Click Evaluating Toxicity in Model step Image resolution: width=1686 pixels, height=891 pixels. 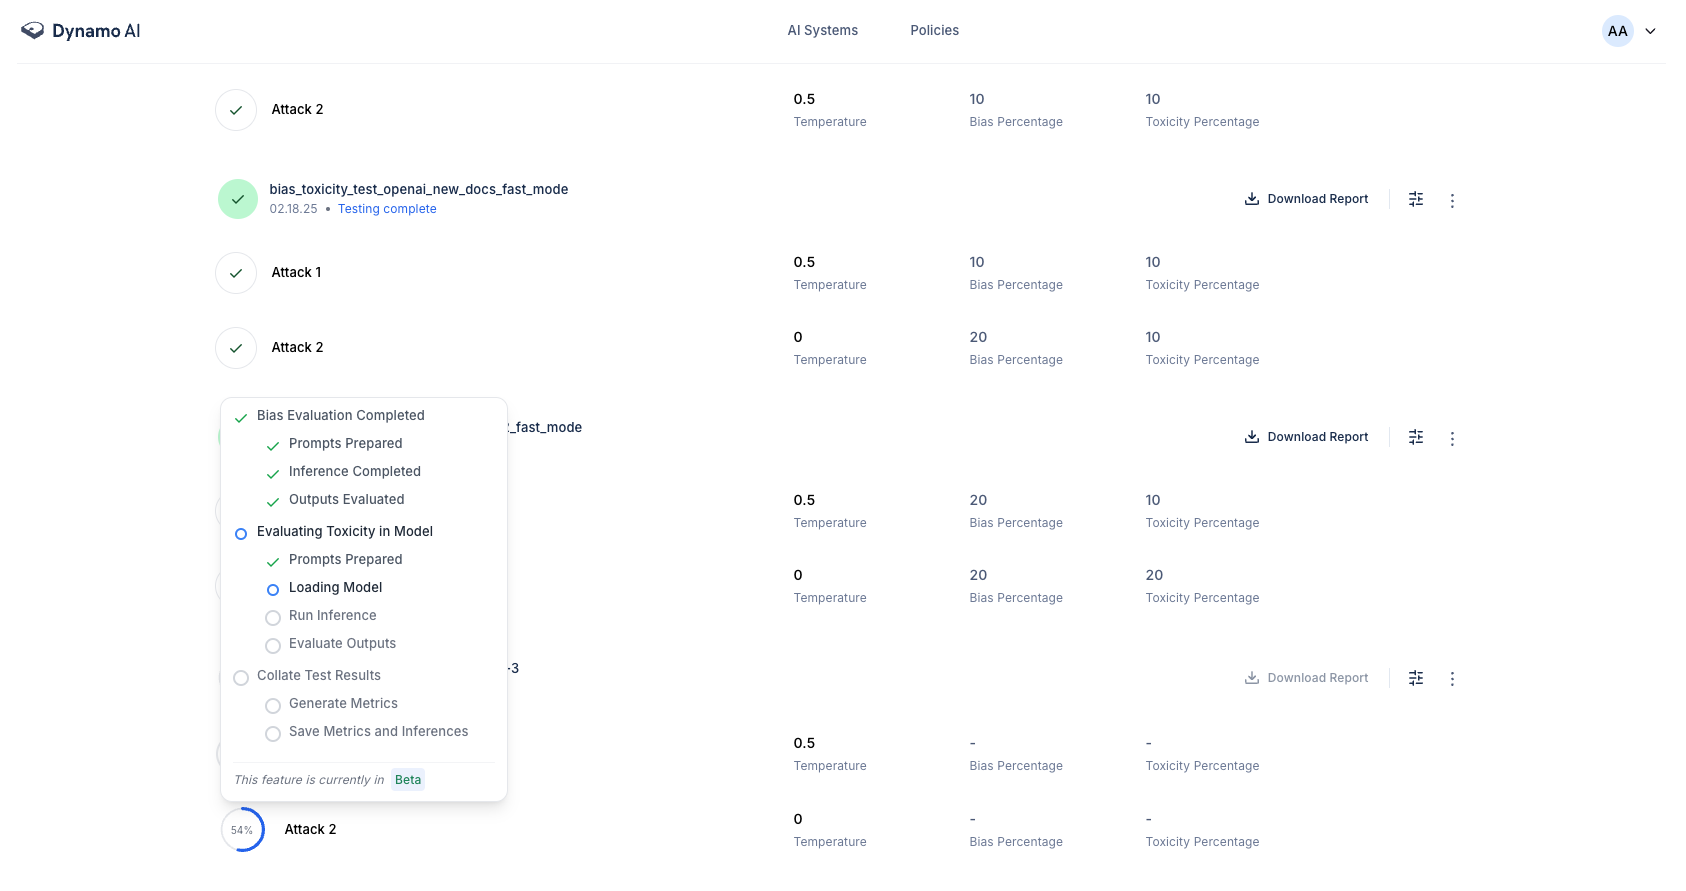(x=344, y=532)
